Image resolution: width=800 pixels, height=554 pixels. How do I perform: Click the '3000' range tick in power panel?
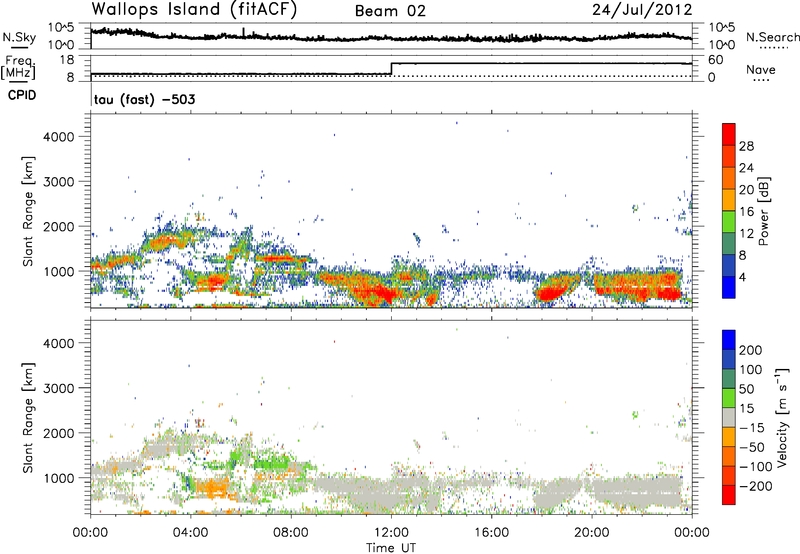click(59, 182)
